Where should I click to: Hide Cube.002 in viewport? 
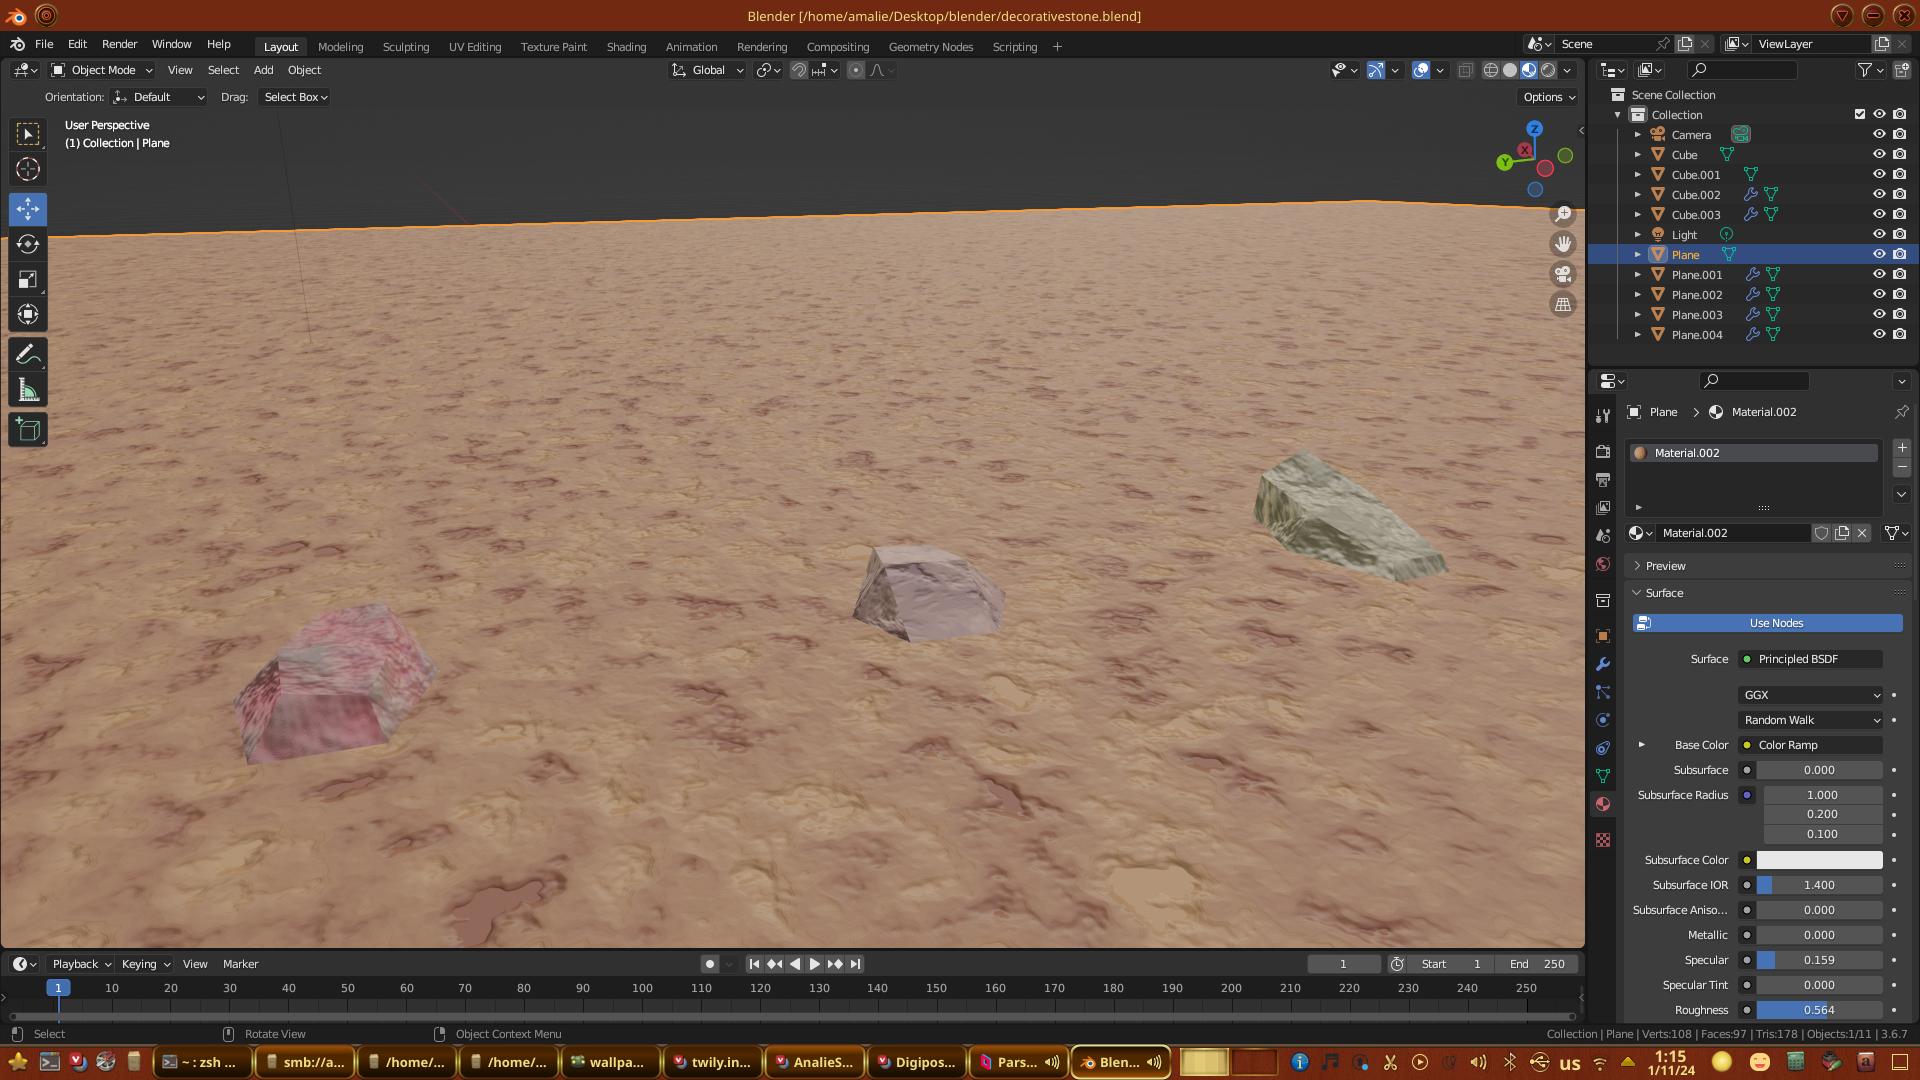1879,194
